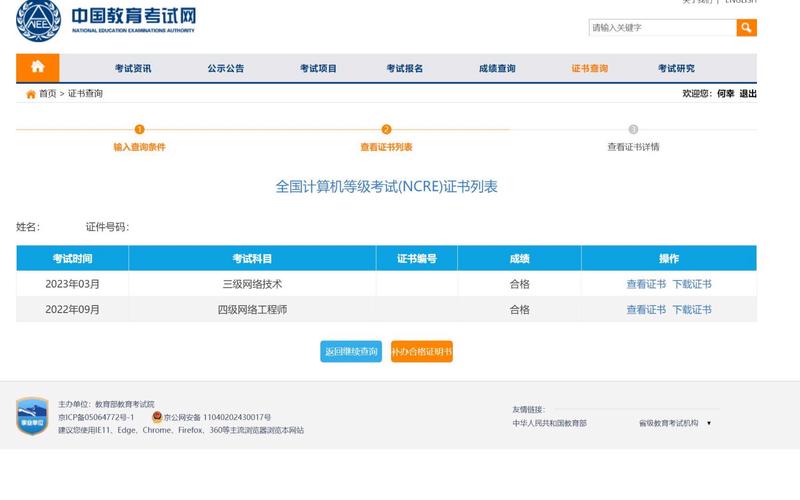Click 下载证书 for 四级网络工程师
This screenshot has height=500, width=800.
(692, 310)
